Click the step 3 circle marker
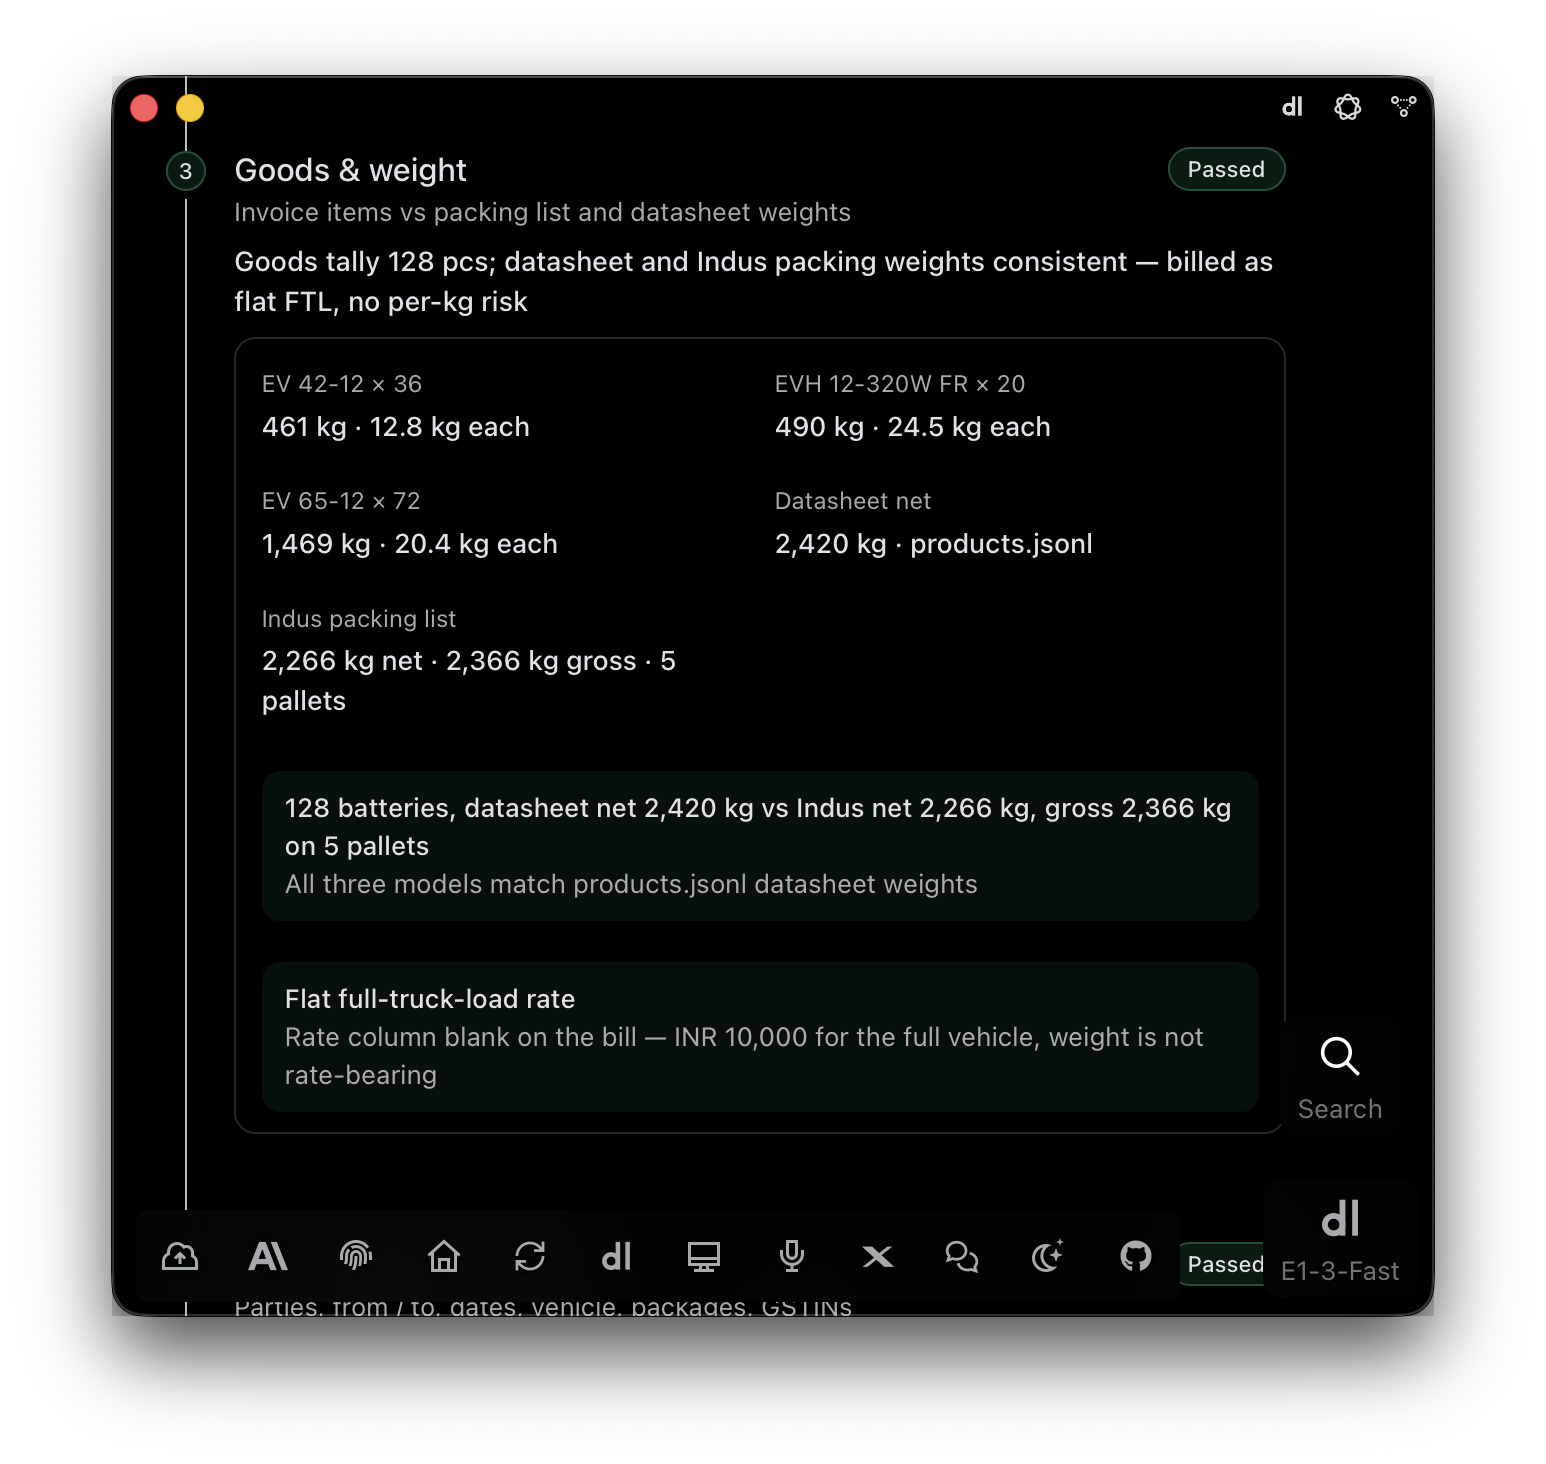Viewport: 1546px width, 1464px height. (x=186, y=171)
